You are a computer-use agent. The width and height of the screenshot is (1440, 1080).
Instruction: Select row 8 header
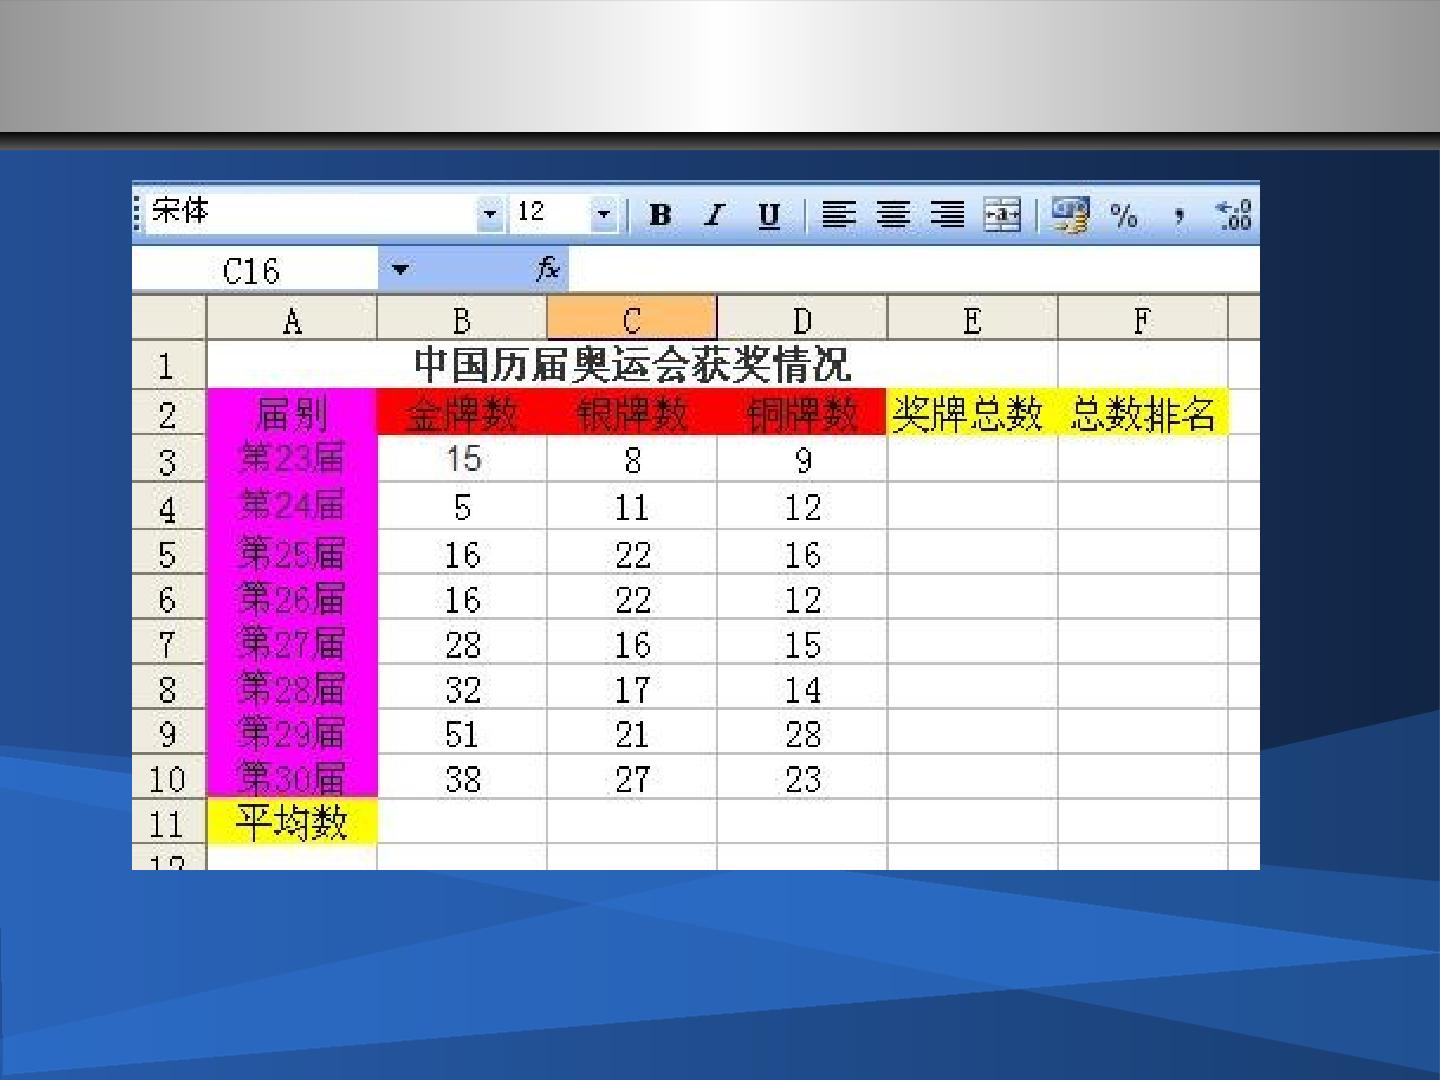[x=169, y=688]
